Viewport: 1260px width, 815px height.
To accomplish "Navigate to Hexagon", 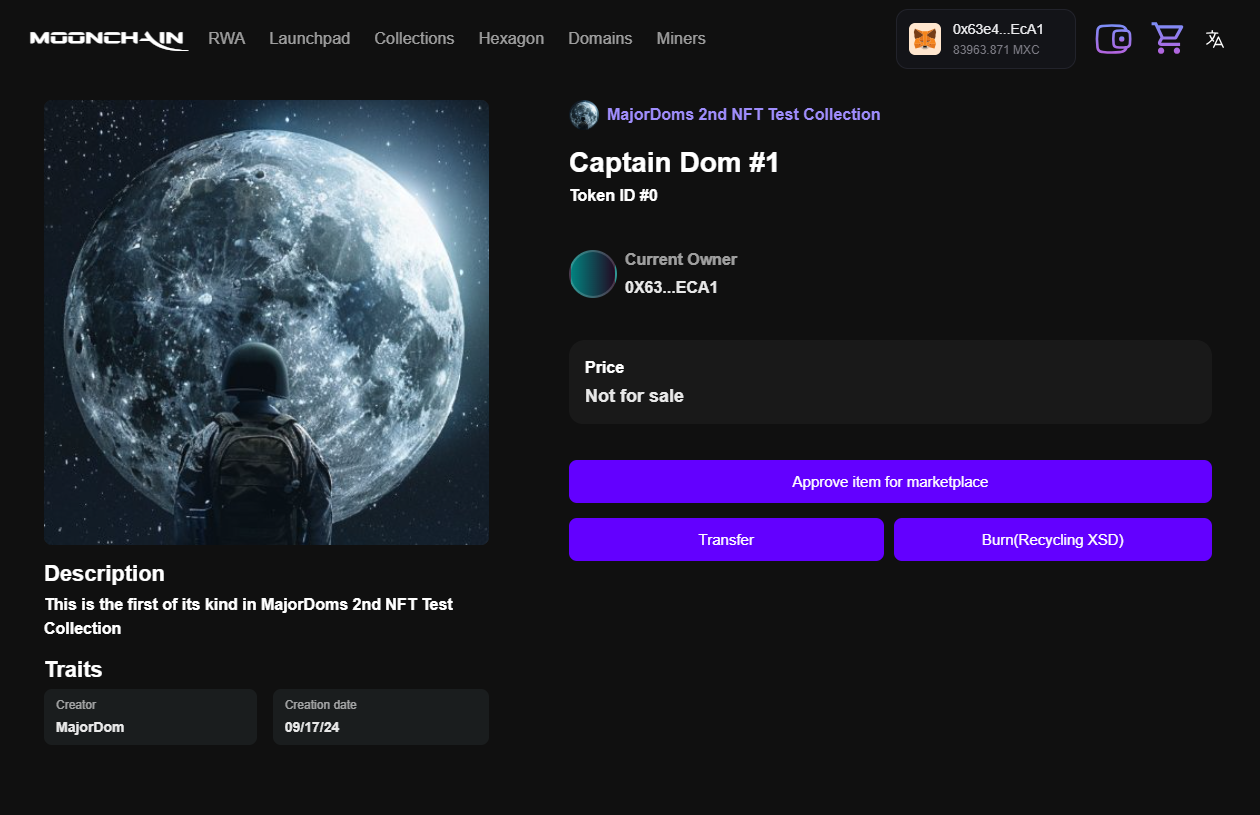I will click(511, 39).
